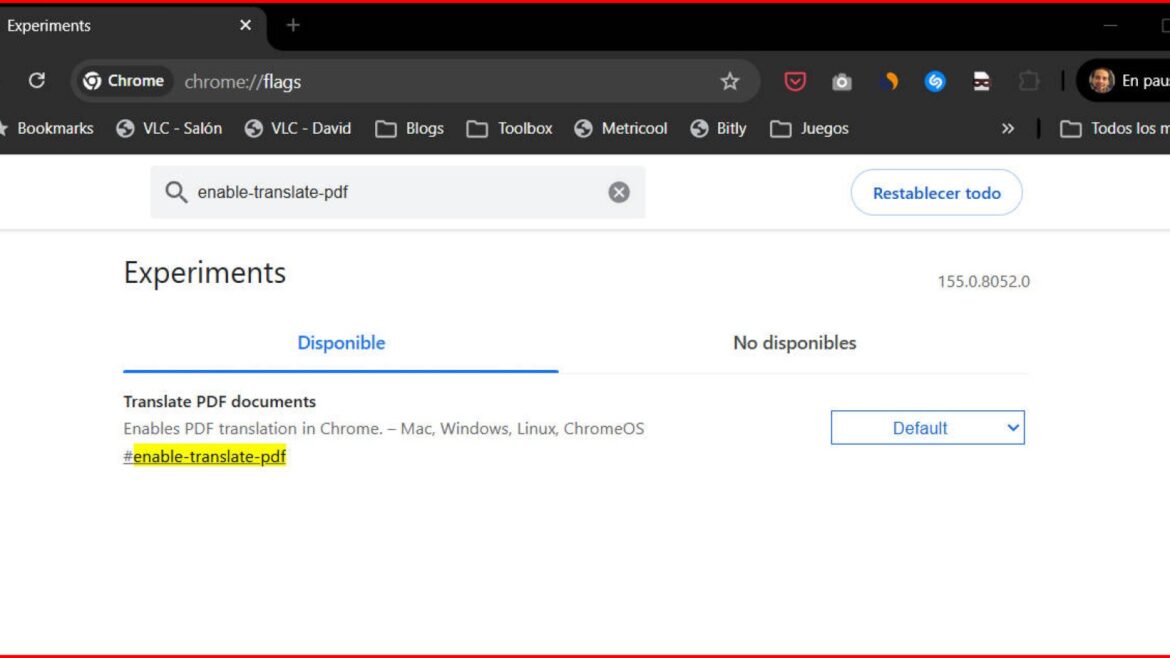The height and width of the screenshot is (658, 1170).
Task: Click the camera screenshot extension icon
Action: click(842, 81)
